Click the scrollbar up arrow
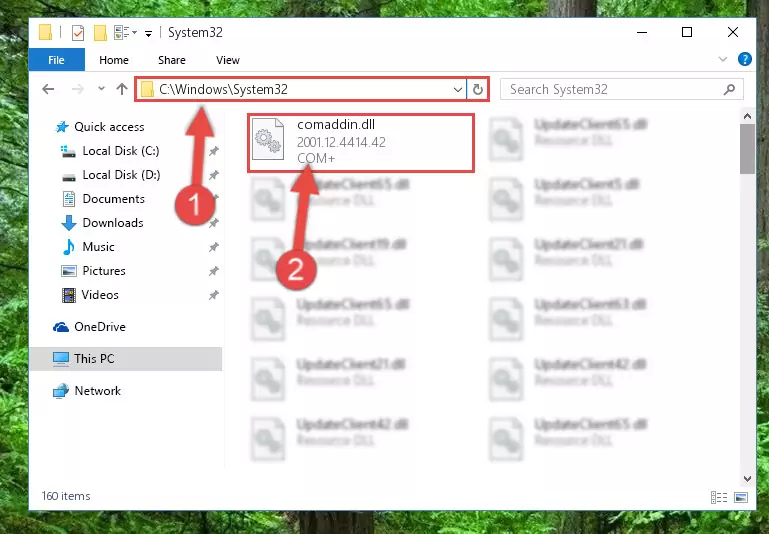Screen dimensions: 769x534 (x=747, y=116)
